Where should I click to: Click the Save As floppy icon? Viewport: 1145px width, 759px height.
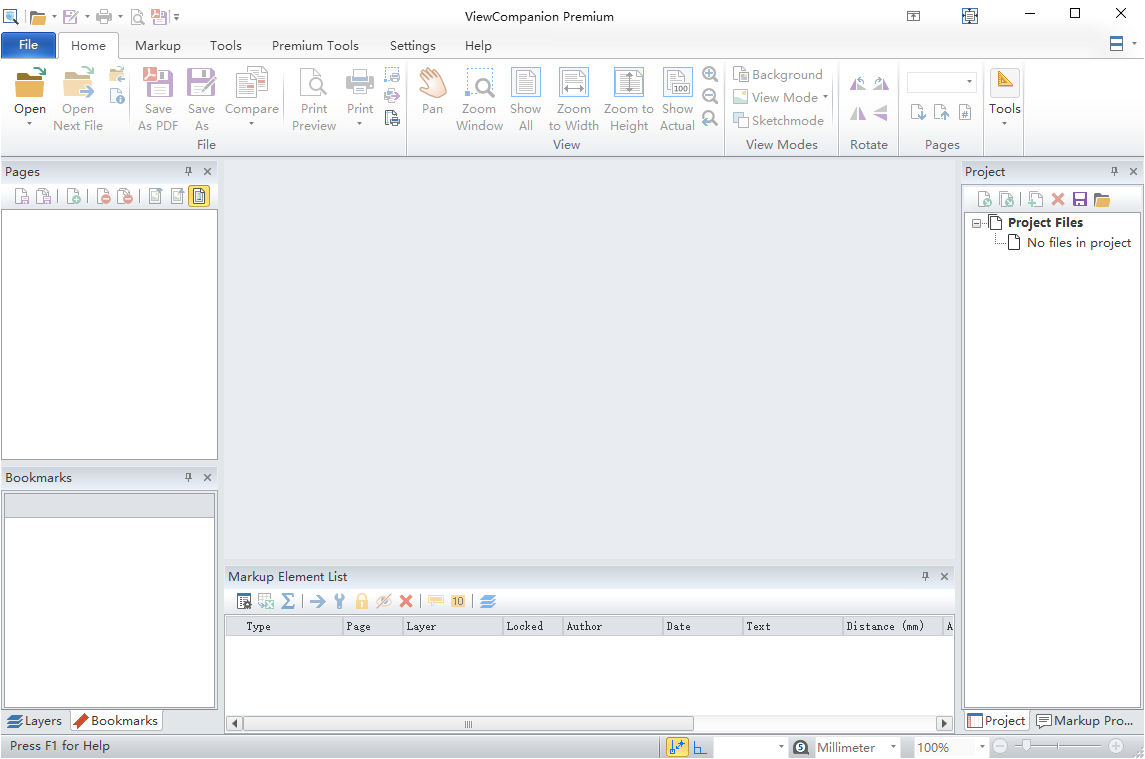202,83
